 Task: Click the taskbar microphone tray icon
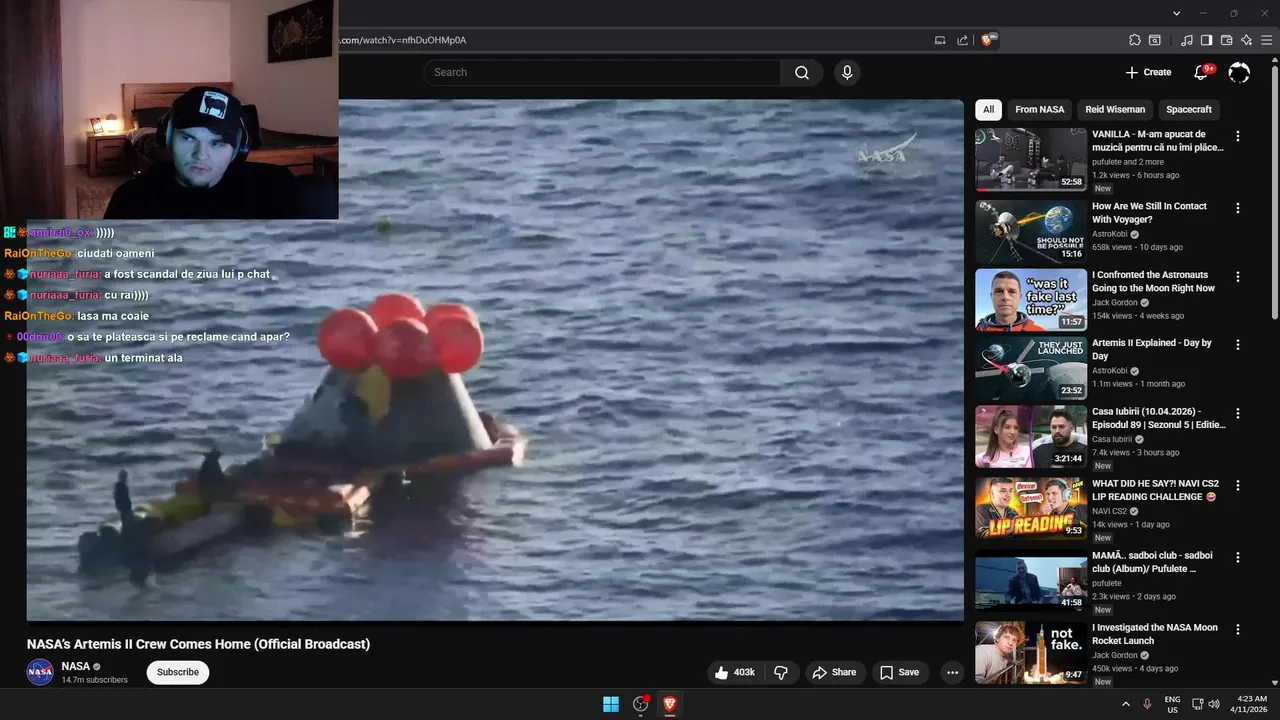pos(1147,704)
